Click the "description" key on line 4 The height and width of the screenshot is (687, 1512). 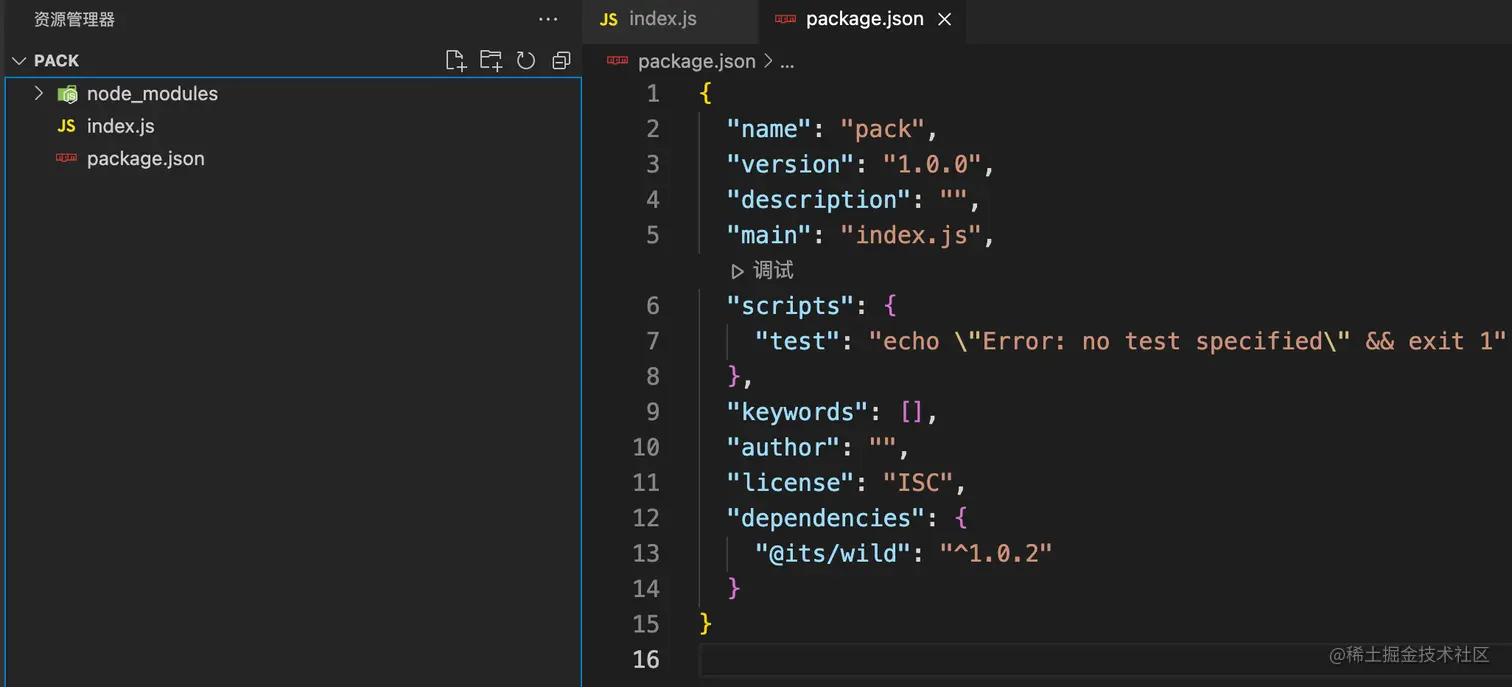tap(819, 199)
